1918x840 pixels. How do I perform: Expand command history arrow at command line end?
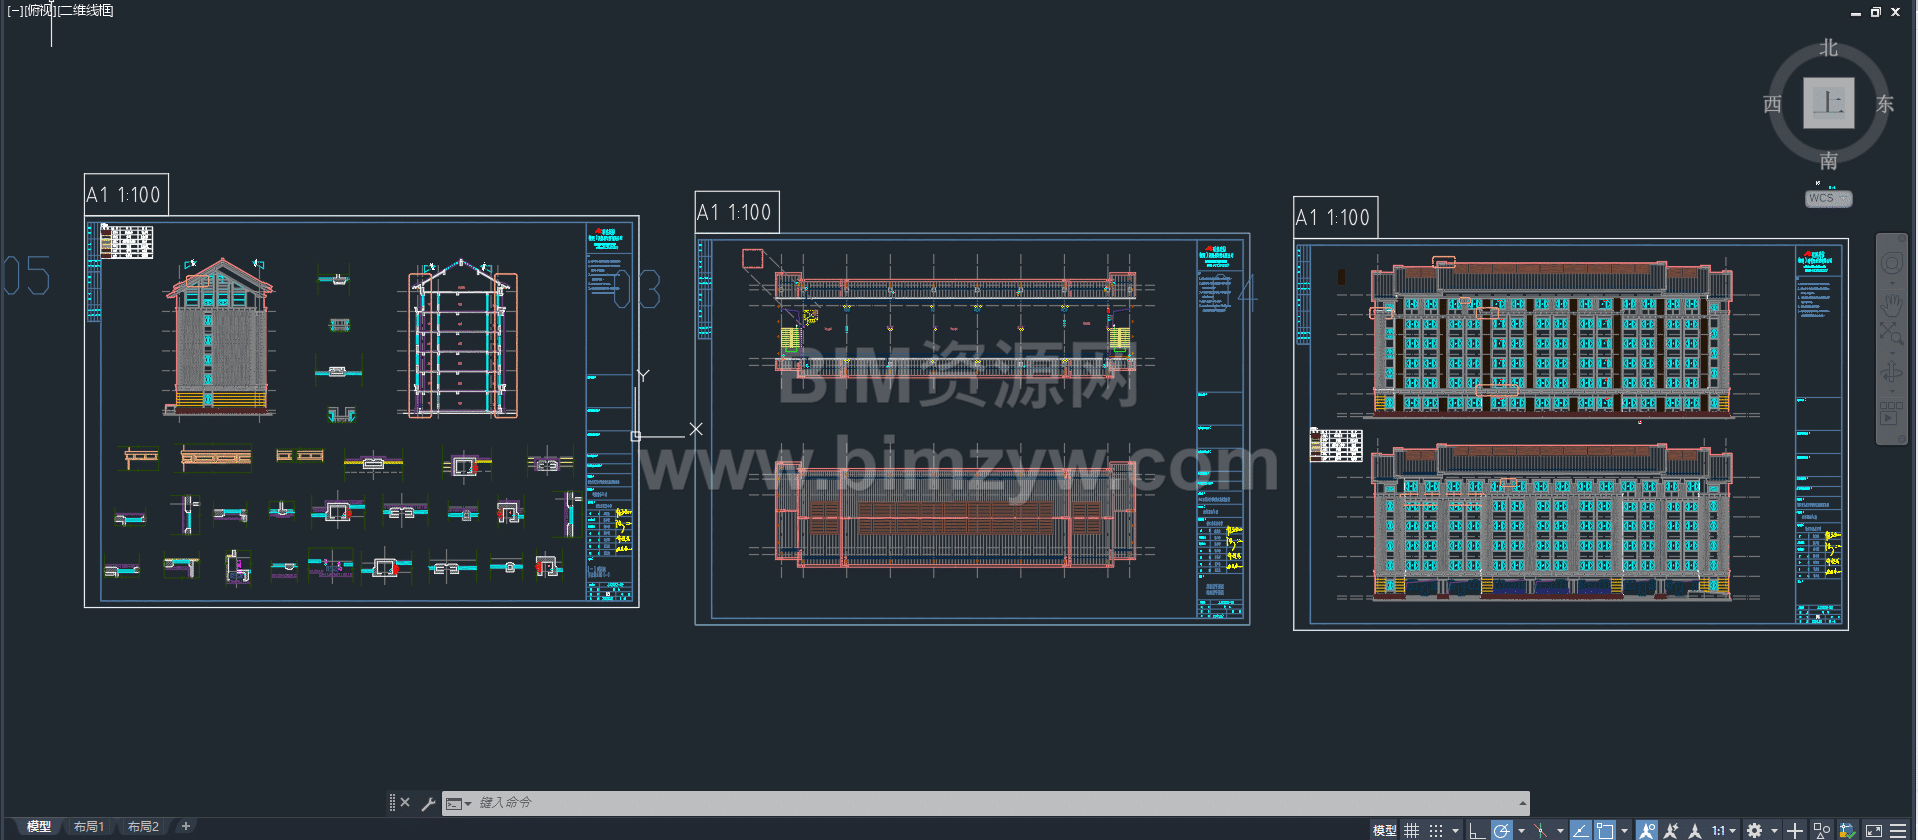click(1522, 803)
